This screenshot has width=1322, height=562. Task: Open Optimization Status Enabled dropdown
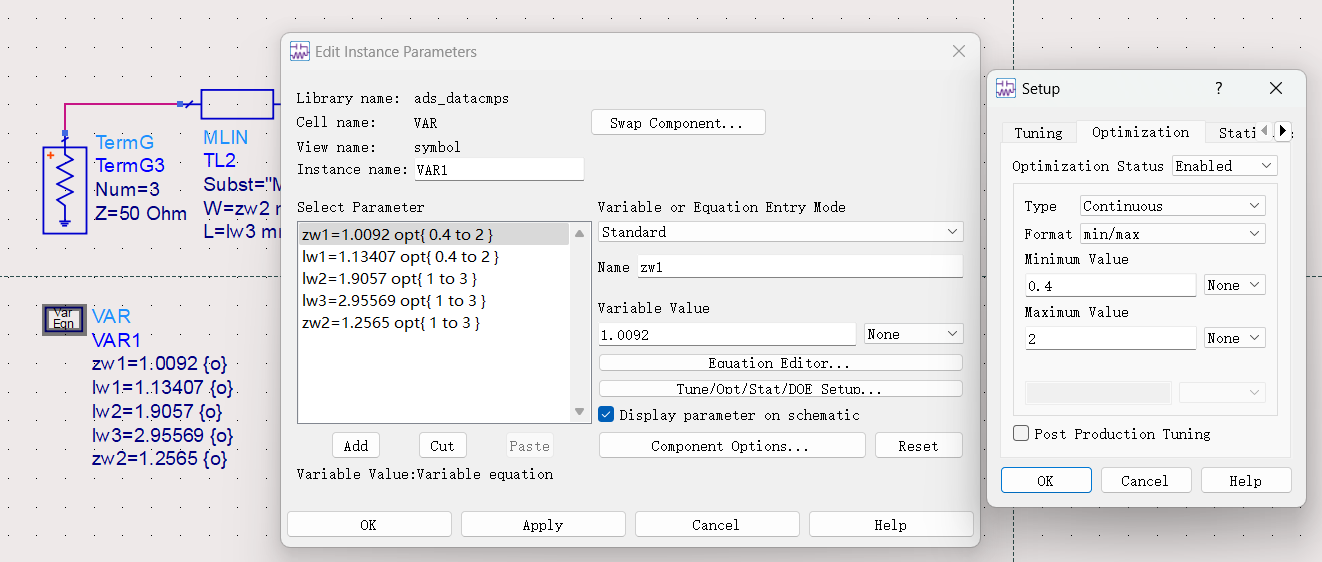tap(1226, 166)
